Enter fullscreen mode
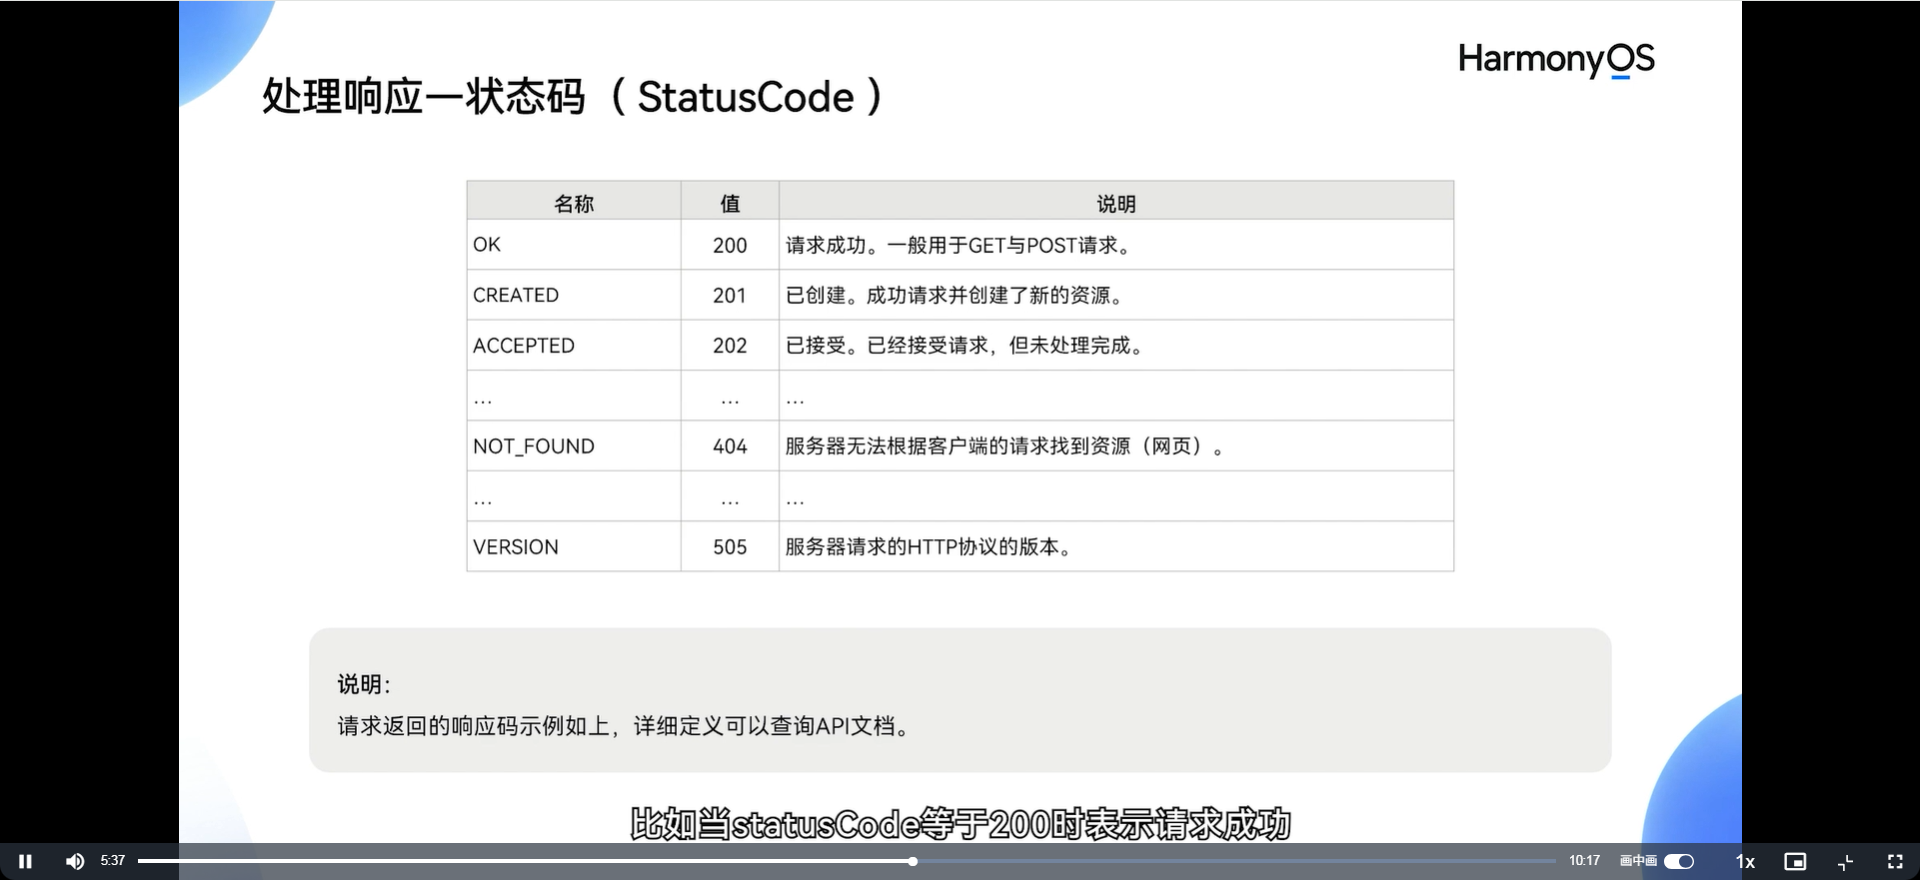Viewport: 1920px width, 880px height. coord(1895,861)
